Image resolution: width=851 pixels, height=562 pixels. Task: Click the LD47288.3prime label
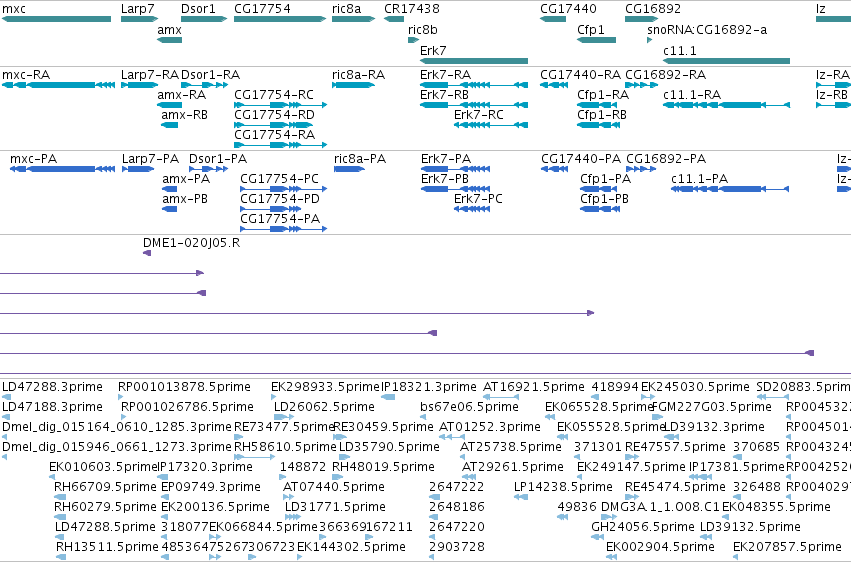[x=52, y=387]
